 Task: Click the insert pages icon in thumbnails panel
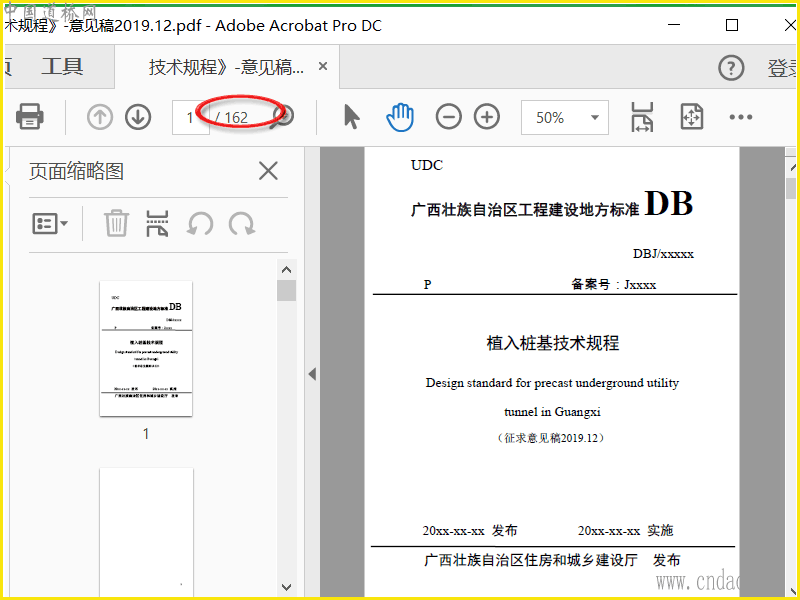pyautogui.click(x=157, y=223)
